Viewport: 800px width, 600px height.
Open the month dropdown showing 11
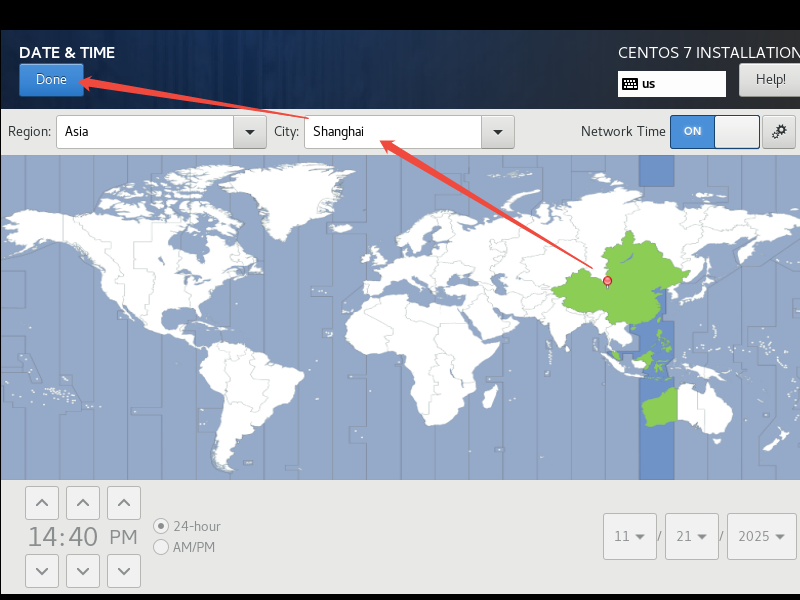630,536
